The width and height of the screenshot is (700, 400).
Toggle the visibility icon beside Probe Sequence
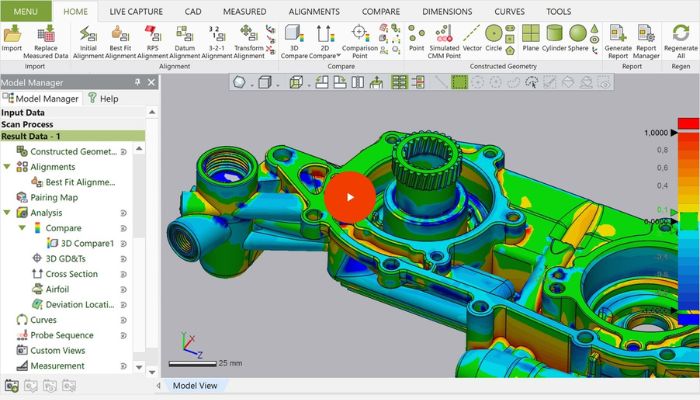pyautogui.click(x=123, y=335)
